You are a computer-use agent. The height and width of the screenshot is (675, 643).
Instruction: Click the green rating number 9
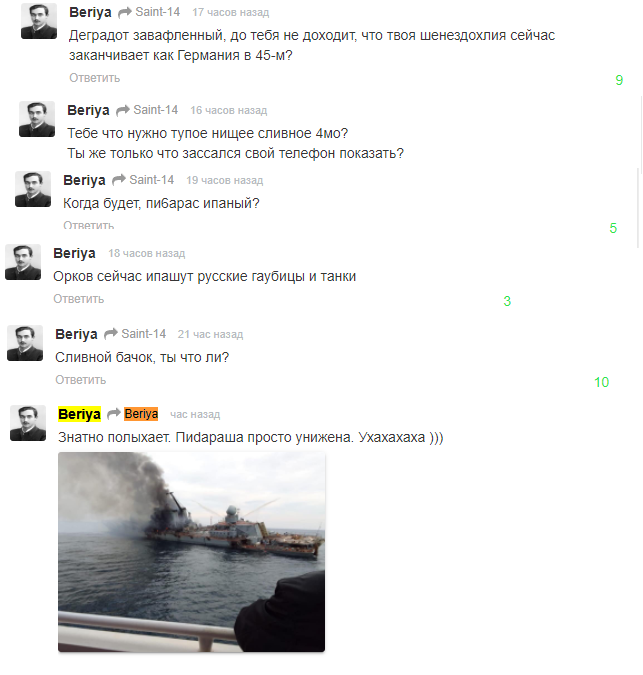[619, 80]
